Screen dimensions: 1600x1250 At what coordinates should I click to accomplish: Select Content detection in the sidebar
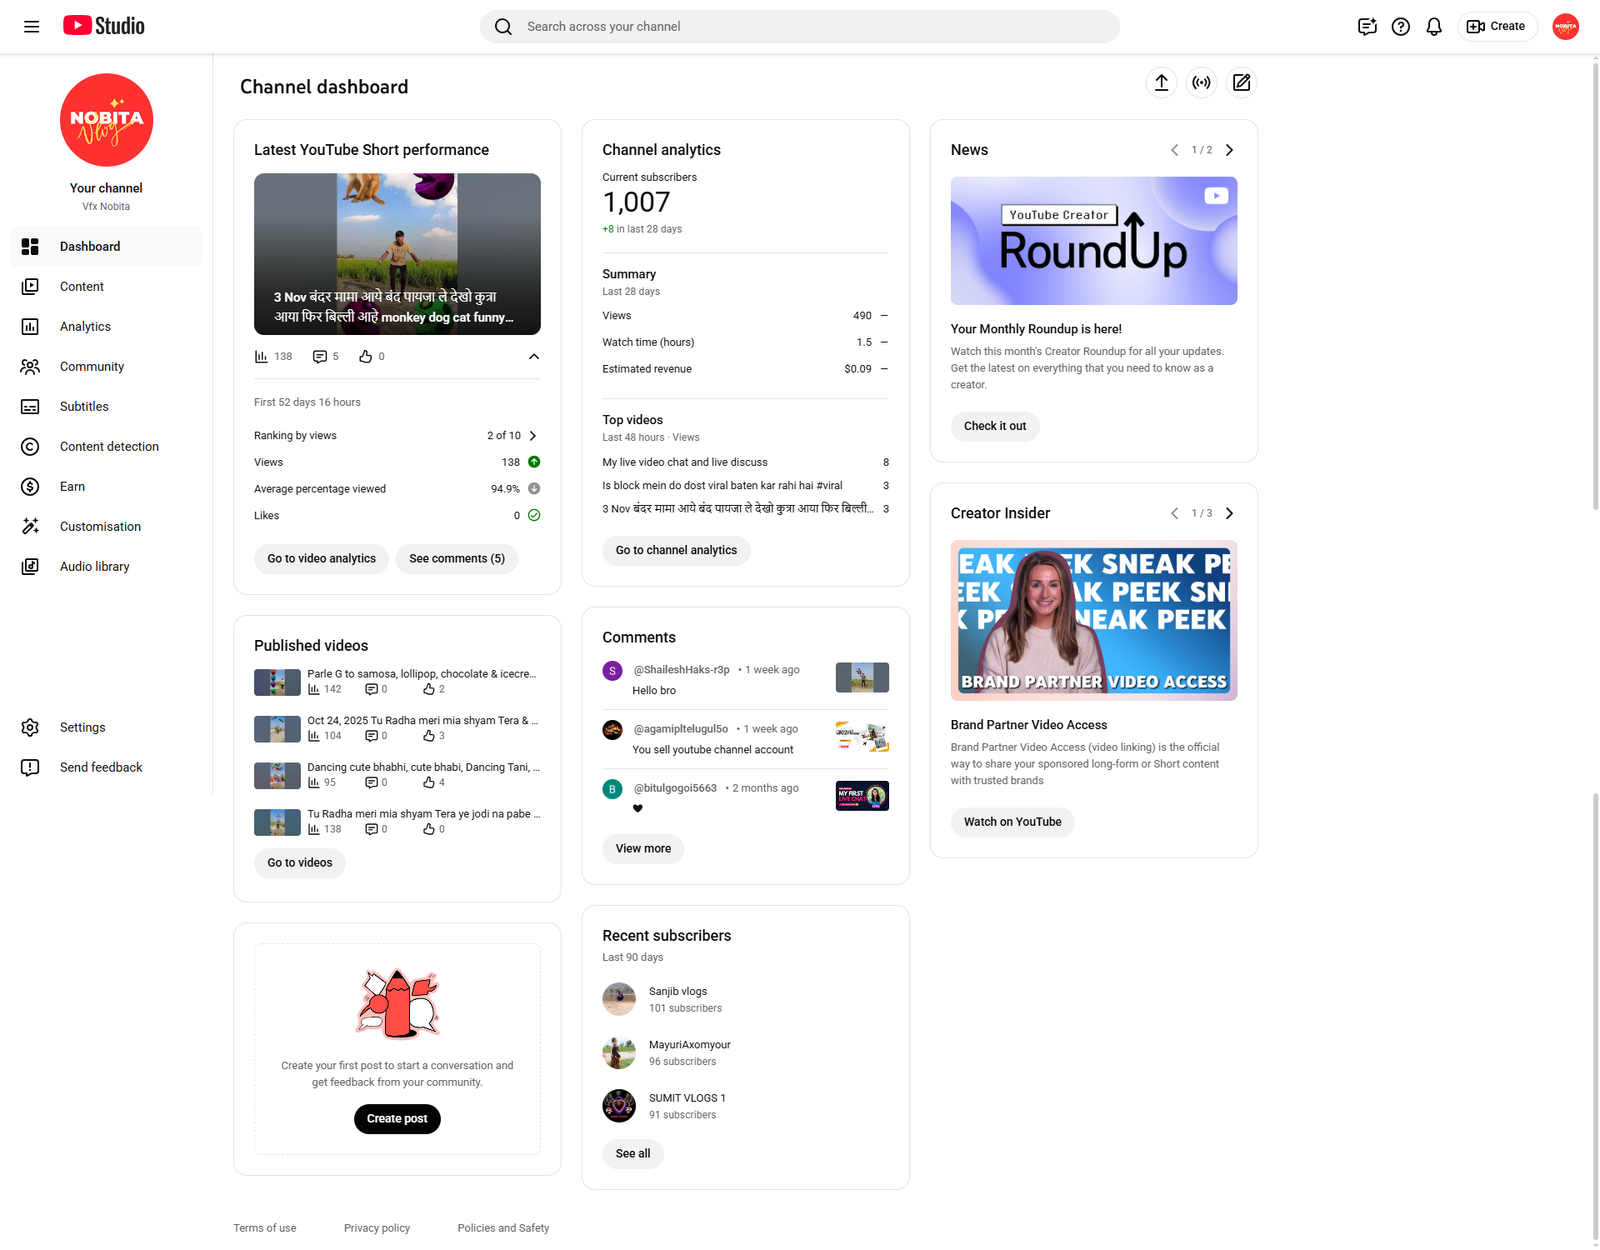[x=109, y=447]
